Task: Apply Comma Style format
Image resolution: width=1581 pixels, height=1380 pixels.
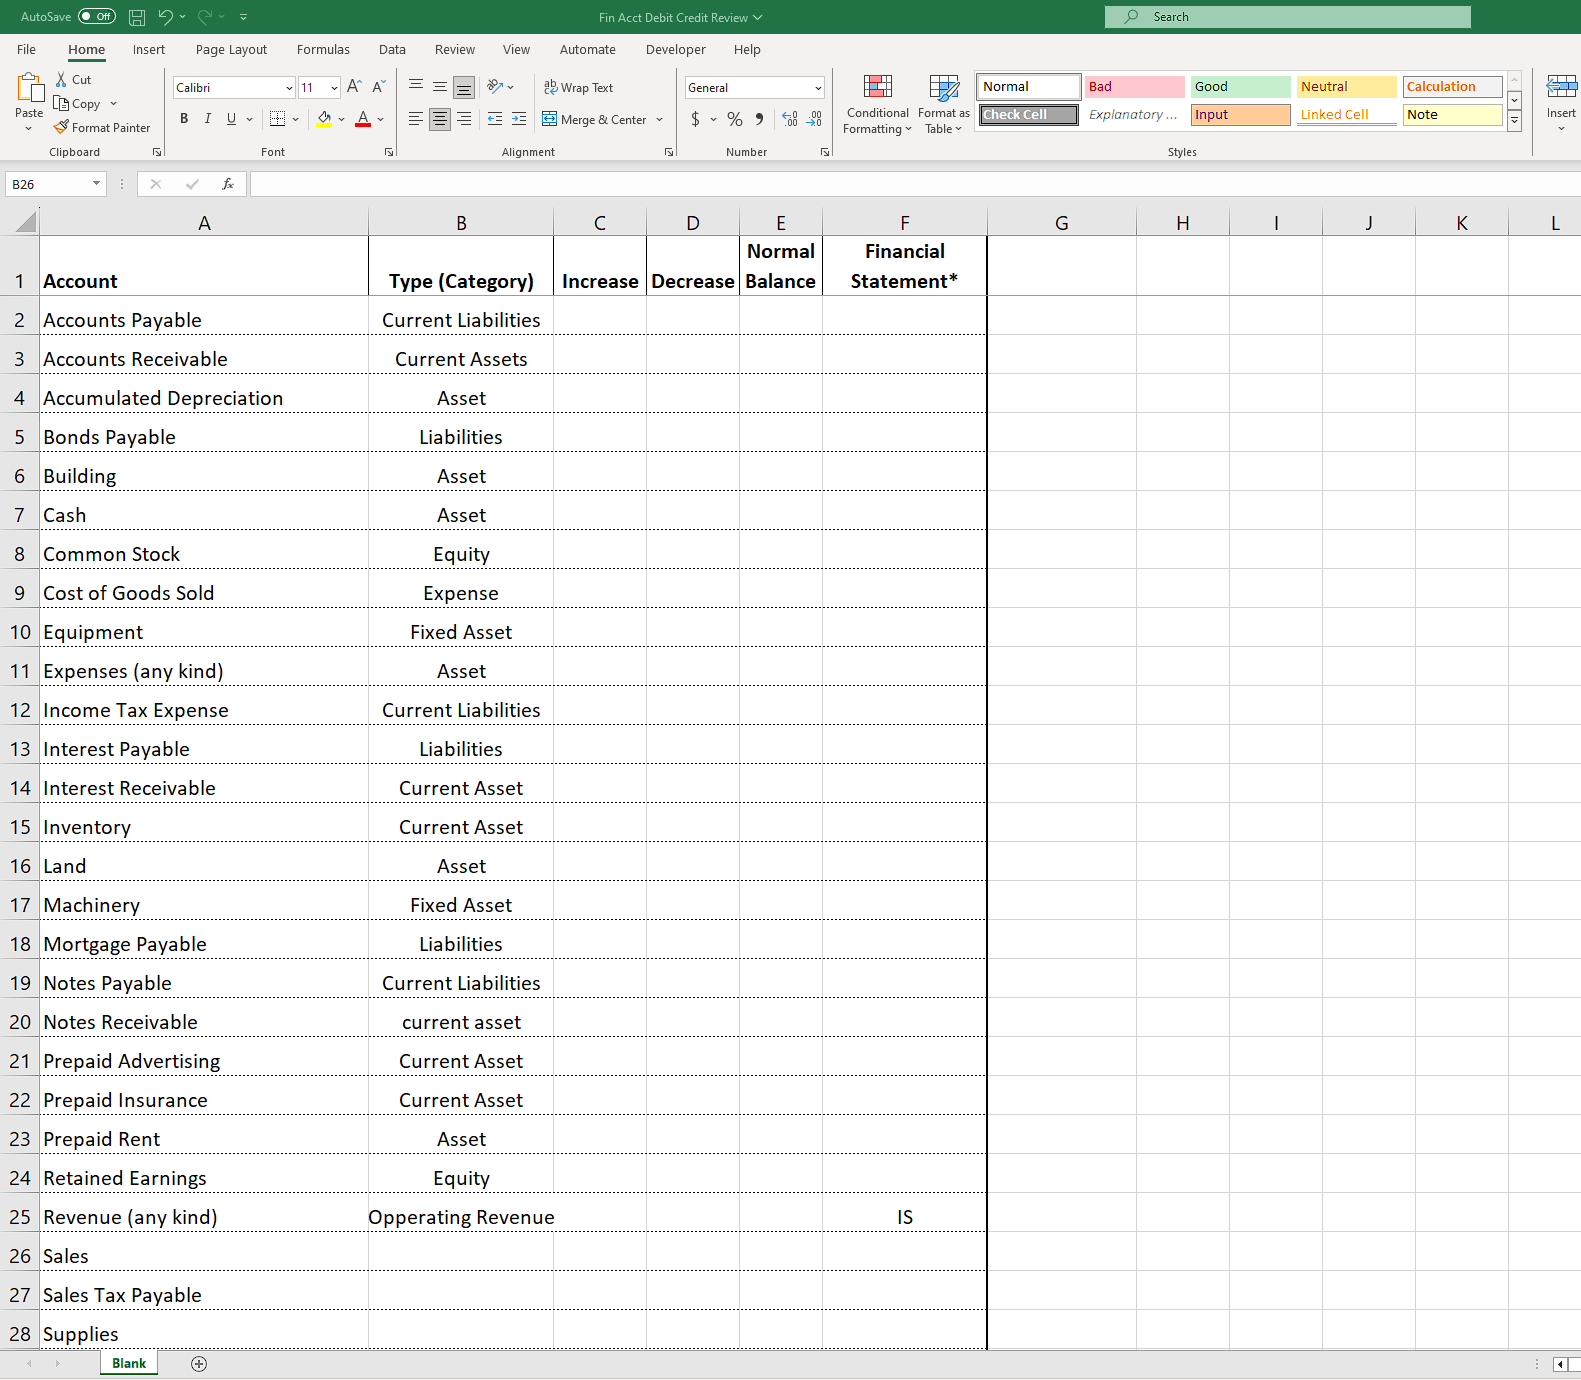Action: (x=760, y=119)
